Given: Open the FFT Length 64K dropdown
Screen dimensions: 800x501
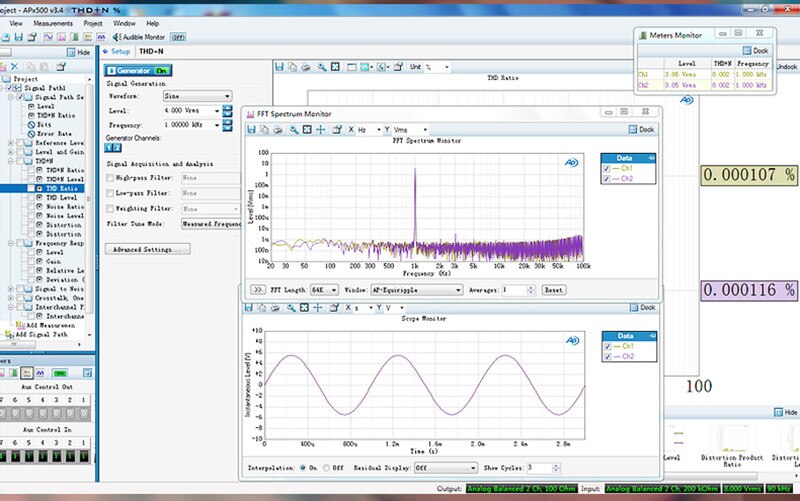Looking at the screenshot, I should coord(324,290).
